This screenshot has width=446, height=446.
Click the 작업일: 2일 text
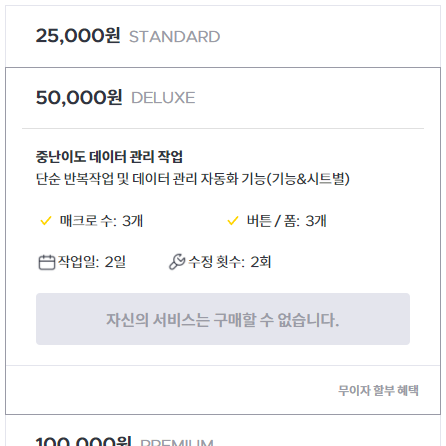click(92, 262)
